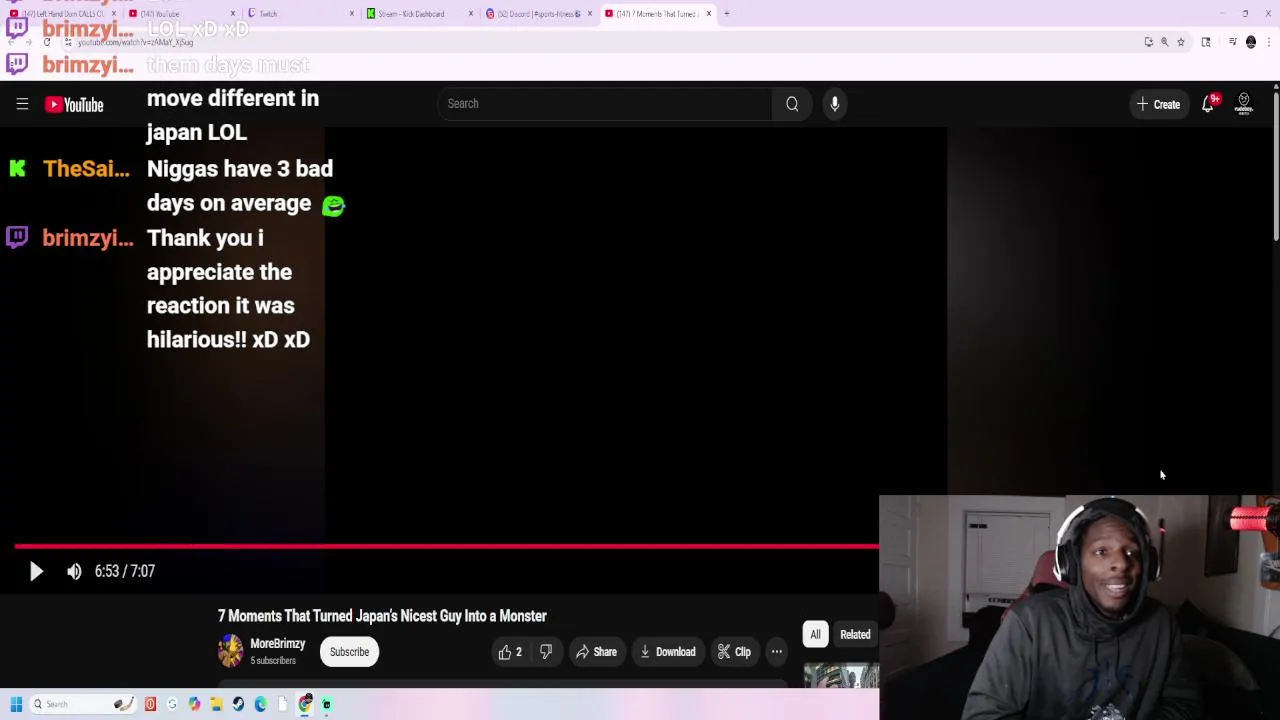Open the browser extensions icon
Viewport: 1280px width, 720px height.
(1206, 42)
